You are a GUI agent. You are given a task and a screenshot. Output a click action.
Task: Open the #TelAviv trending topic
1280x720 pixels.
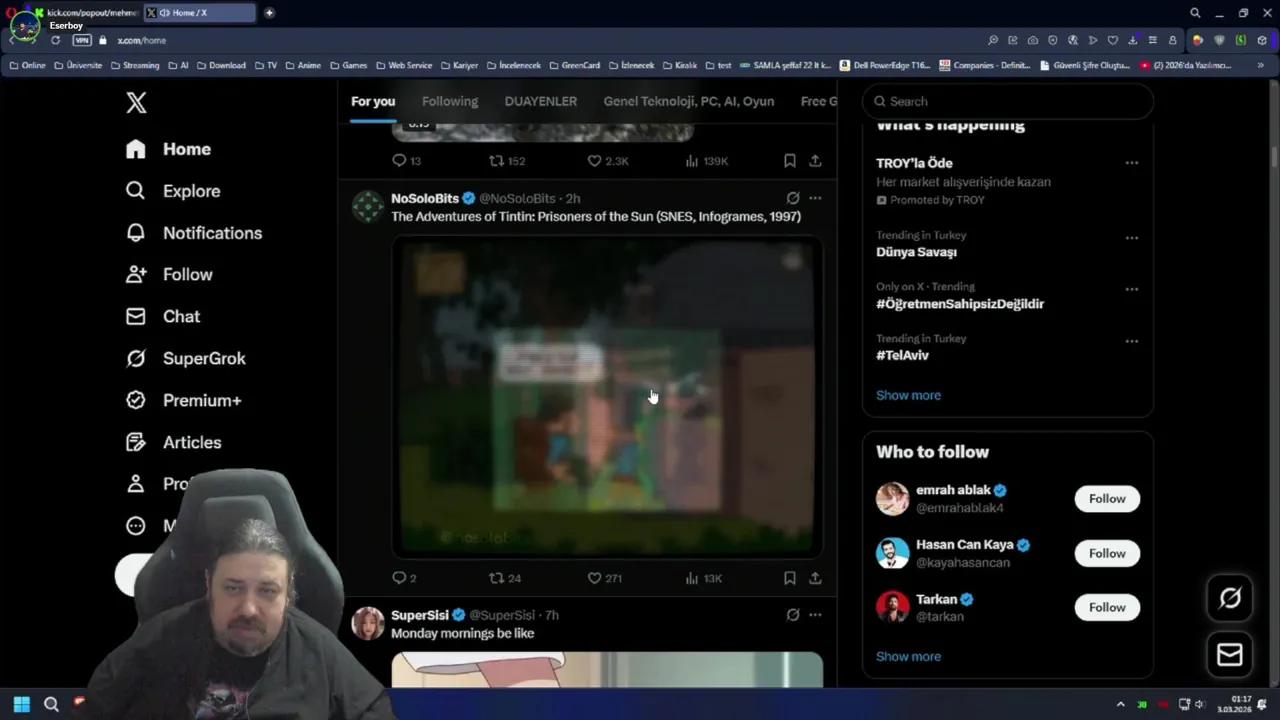(902, 355)
